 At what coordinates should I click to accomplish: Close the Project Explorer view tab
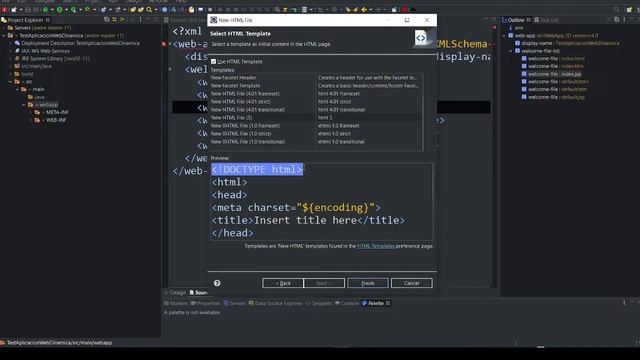tap(48, 20)
